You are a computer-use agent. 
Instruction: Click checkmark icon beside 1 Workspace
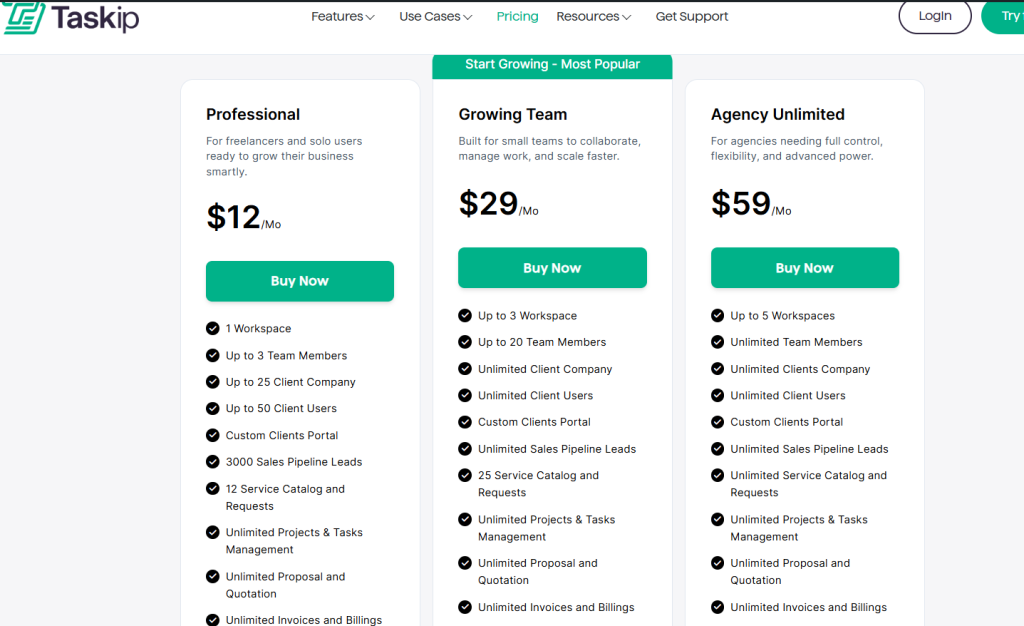coord(212,328)
